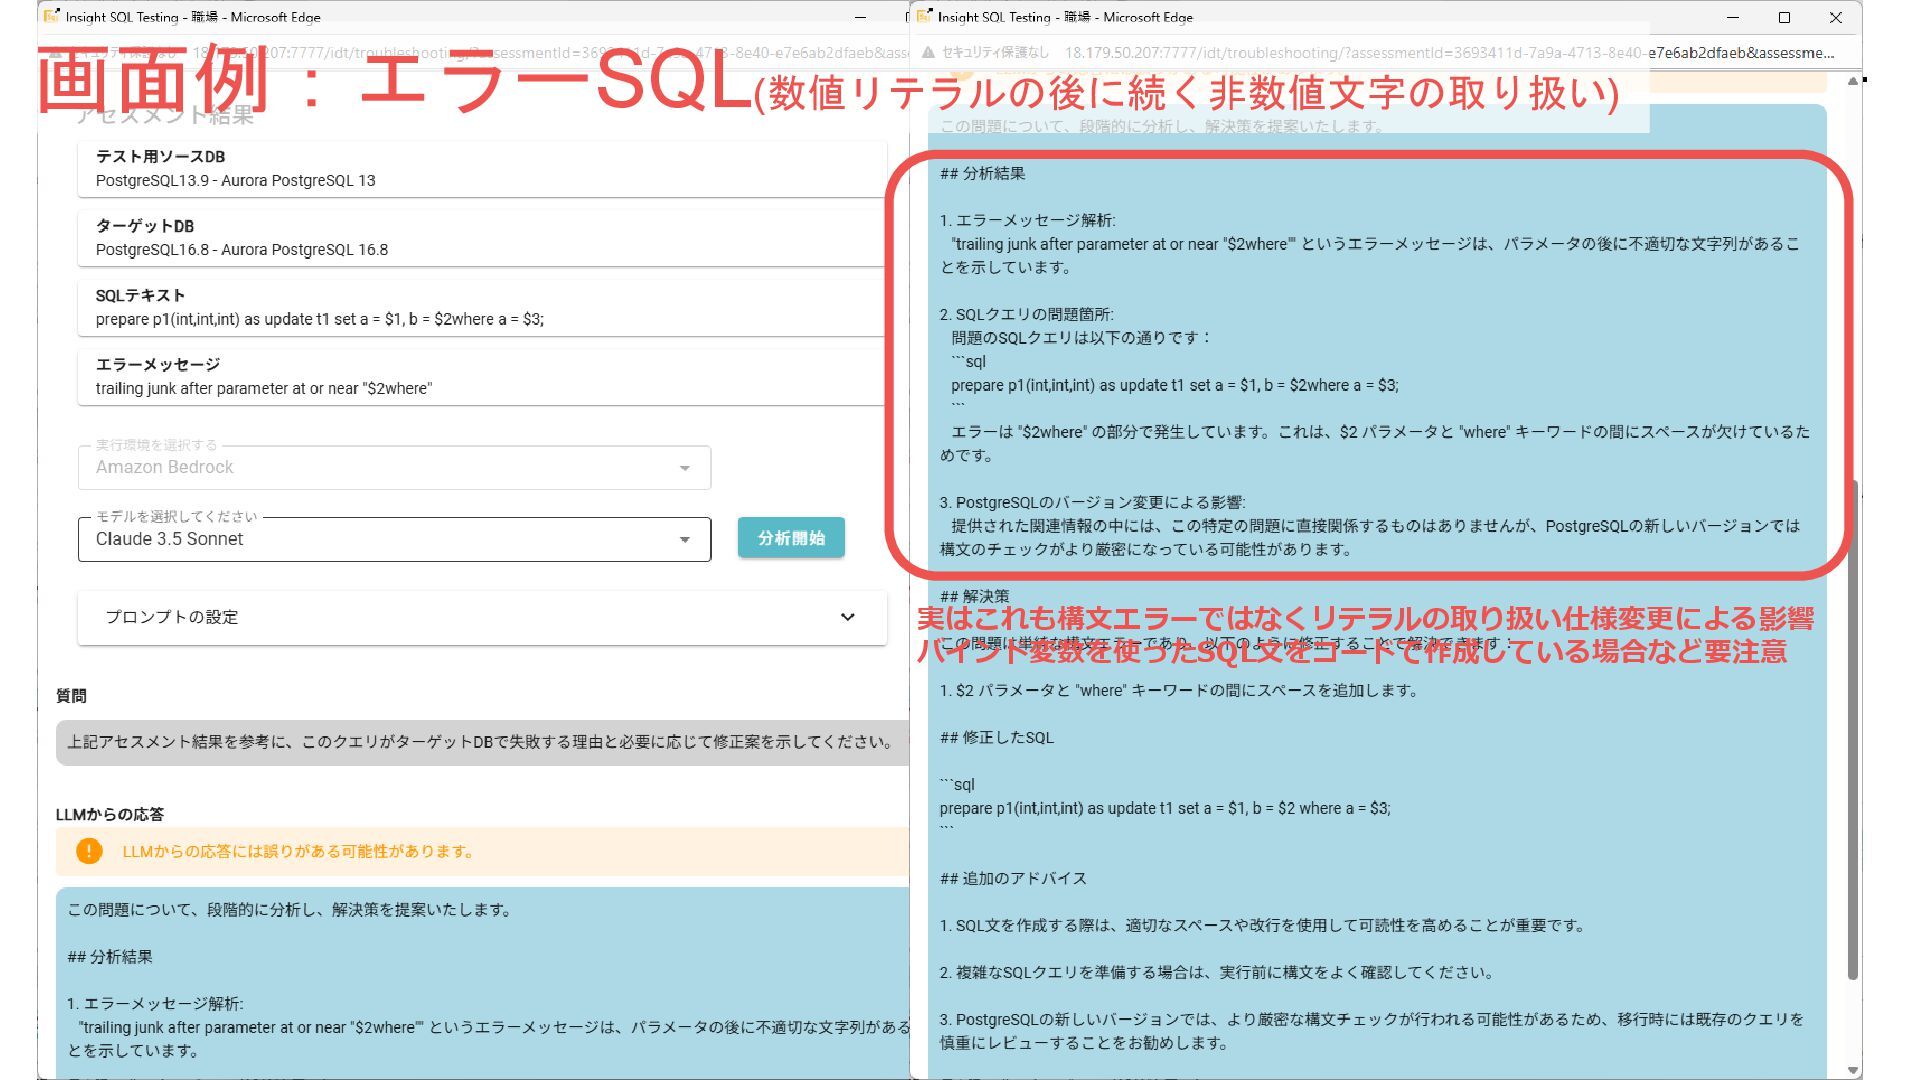Click the right window's app favicon icon
This screenshot has width=1920, height=1080.
point(924,17)
